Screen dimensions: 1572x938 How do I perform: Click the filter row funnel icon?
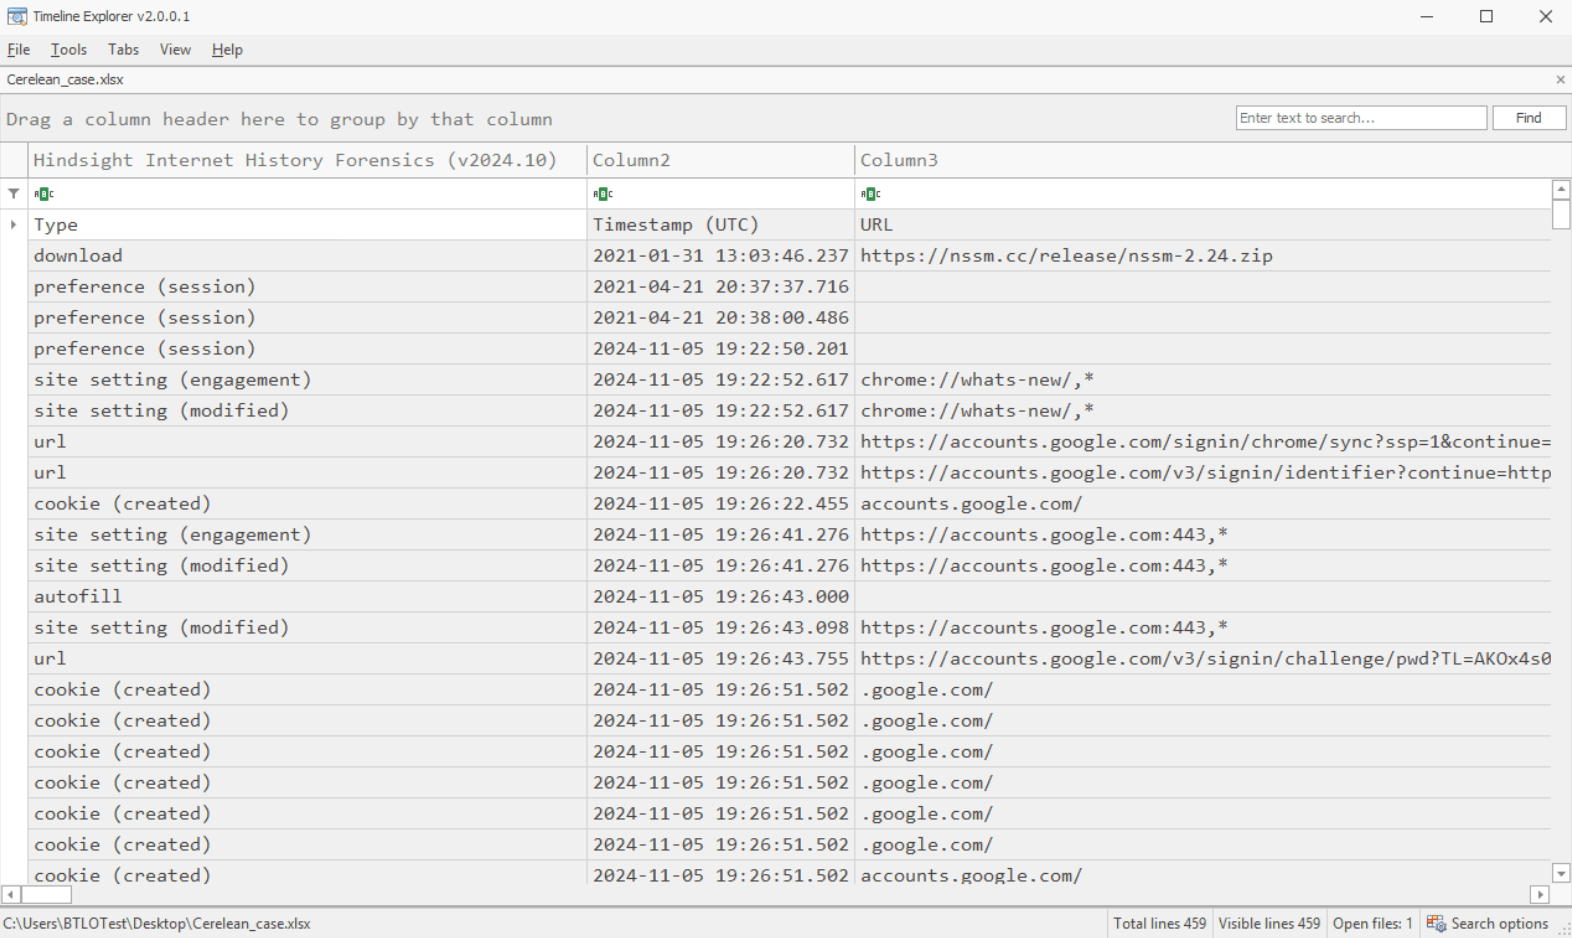point(13,194)
